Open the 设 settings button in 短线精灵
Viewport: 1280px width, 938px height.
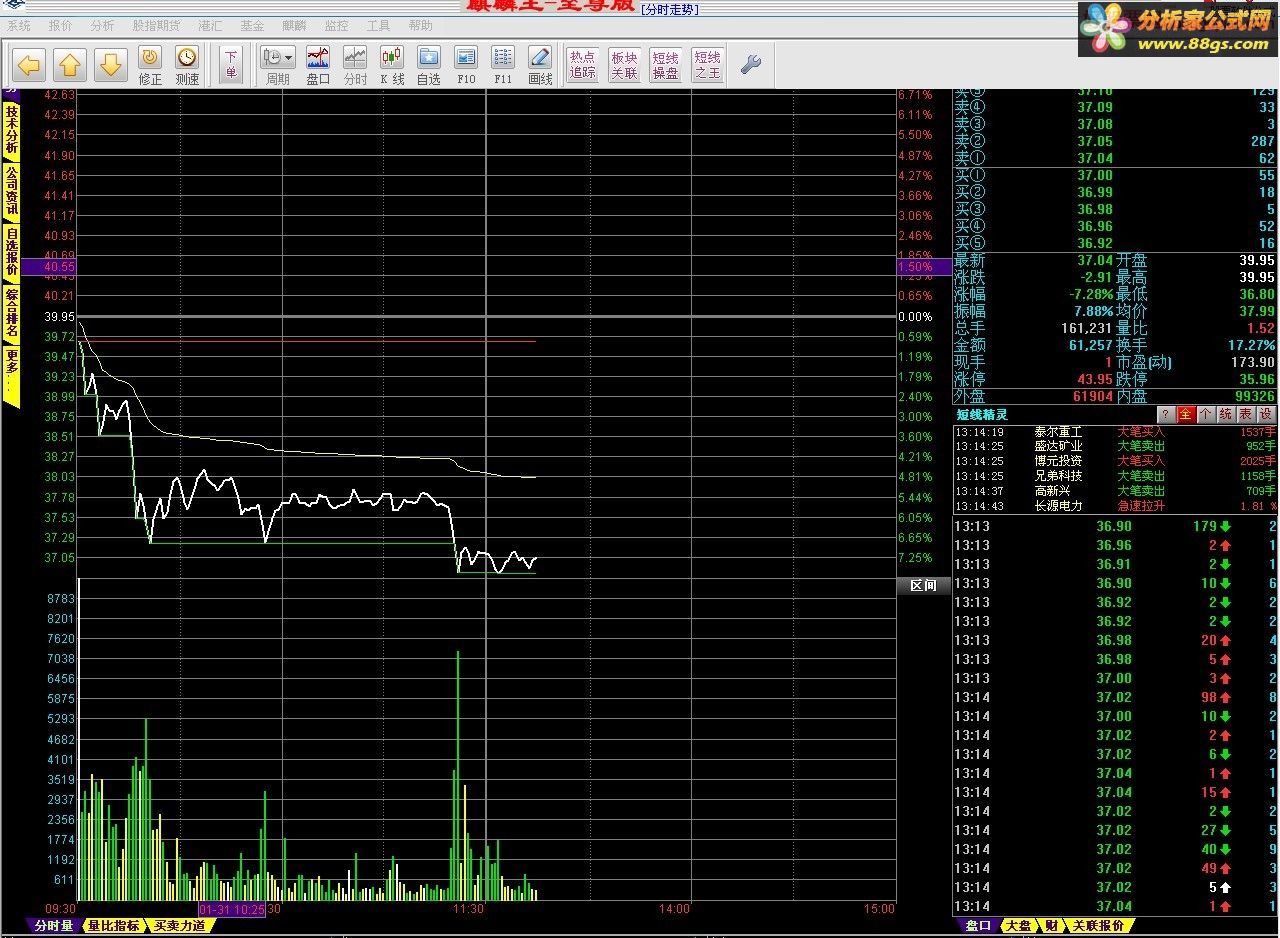(x=1266, y=415)
